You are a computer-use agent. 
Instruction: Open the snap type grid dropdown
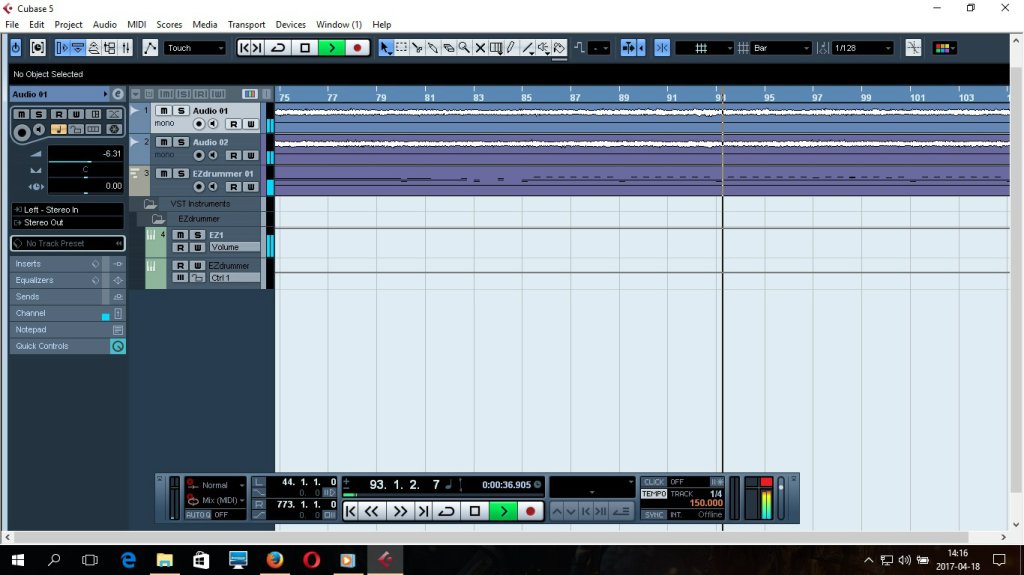click(x=705, y=48)
